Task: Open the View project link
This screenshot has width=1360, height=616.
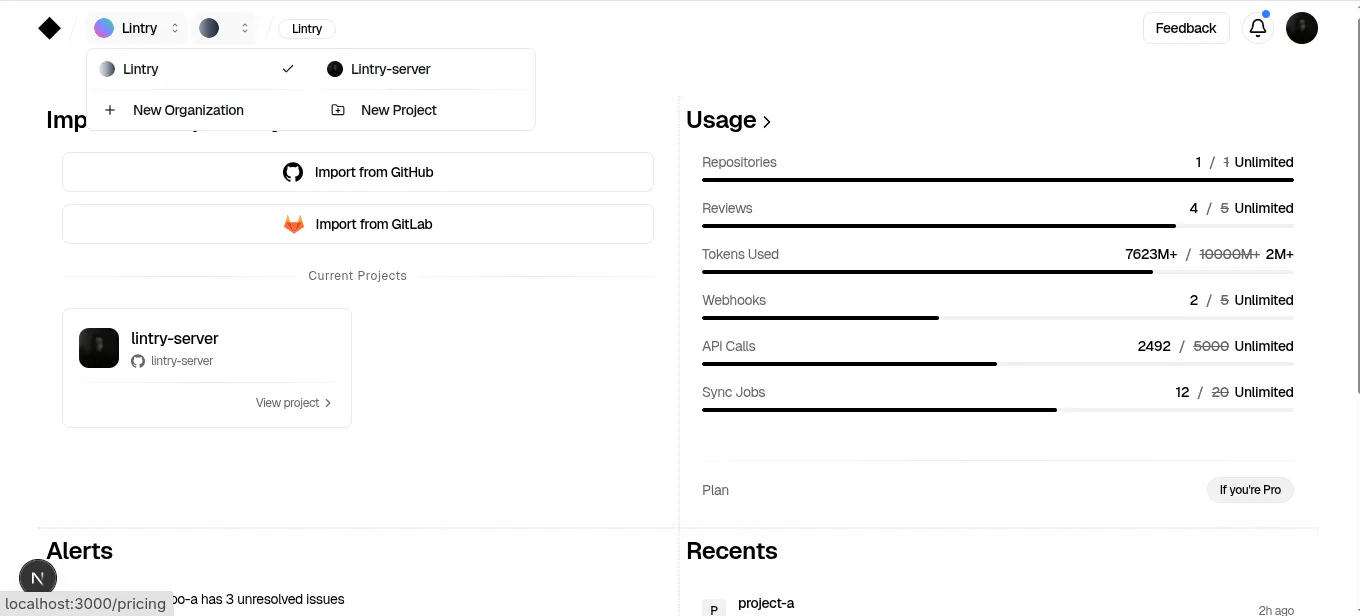Action: (x=293, y=403)
